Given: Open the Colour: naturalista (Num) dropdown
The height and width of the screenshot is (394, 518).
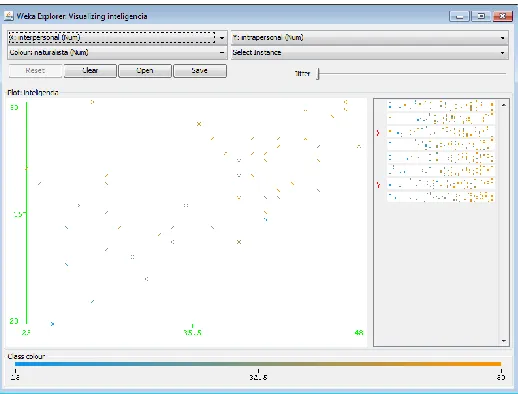Looking at the screenshot, I should pyautogui.click(x=117, y=53).
